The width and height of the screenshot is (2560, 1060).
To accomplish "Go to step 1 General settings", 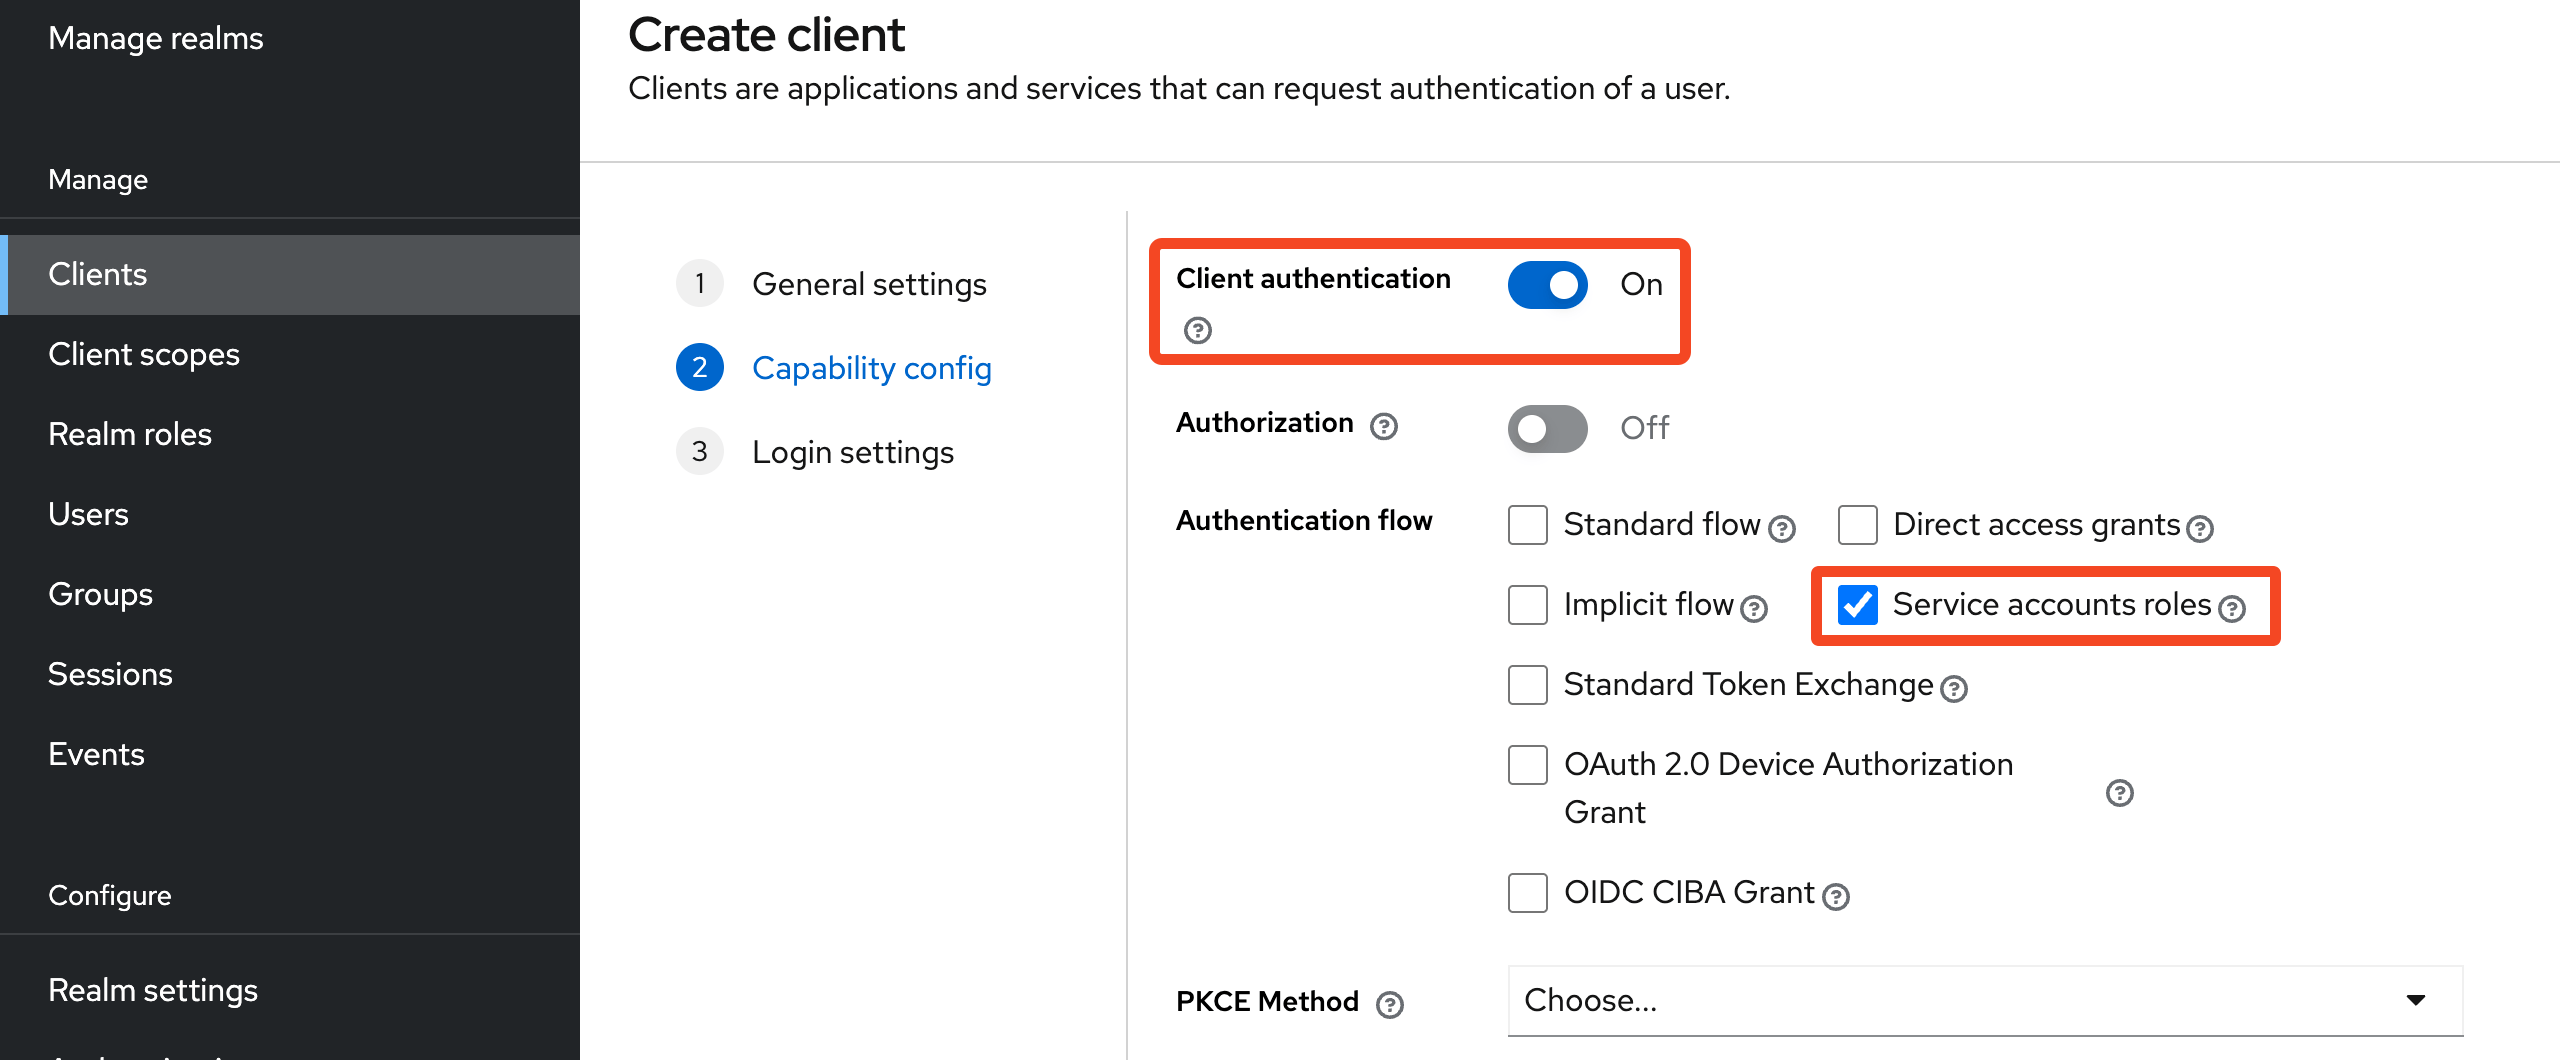I will coord(832,284).
